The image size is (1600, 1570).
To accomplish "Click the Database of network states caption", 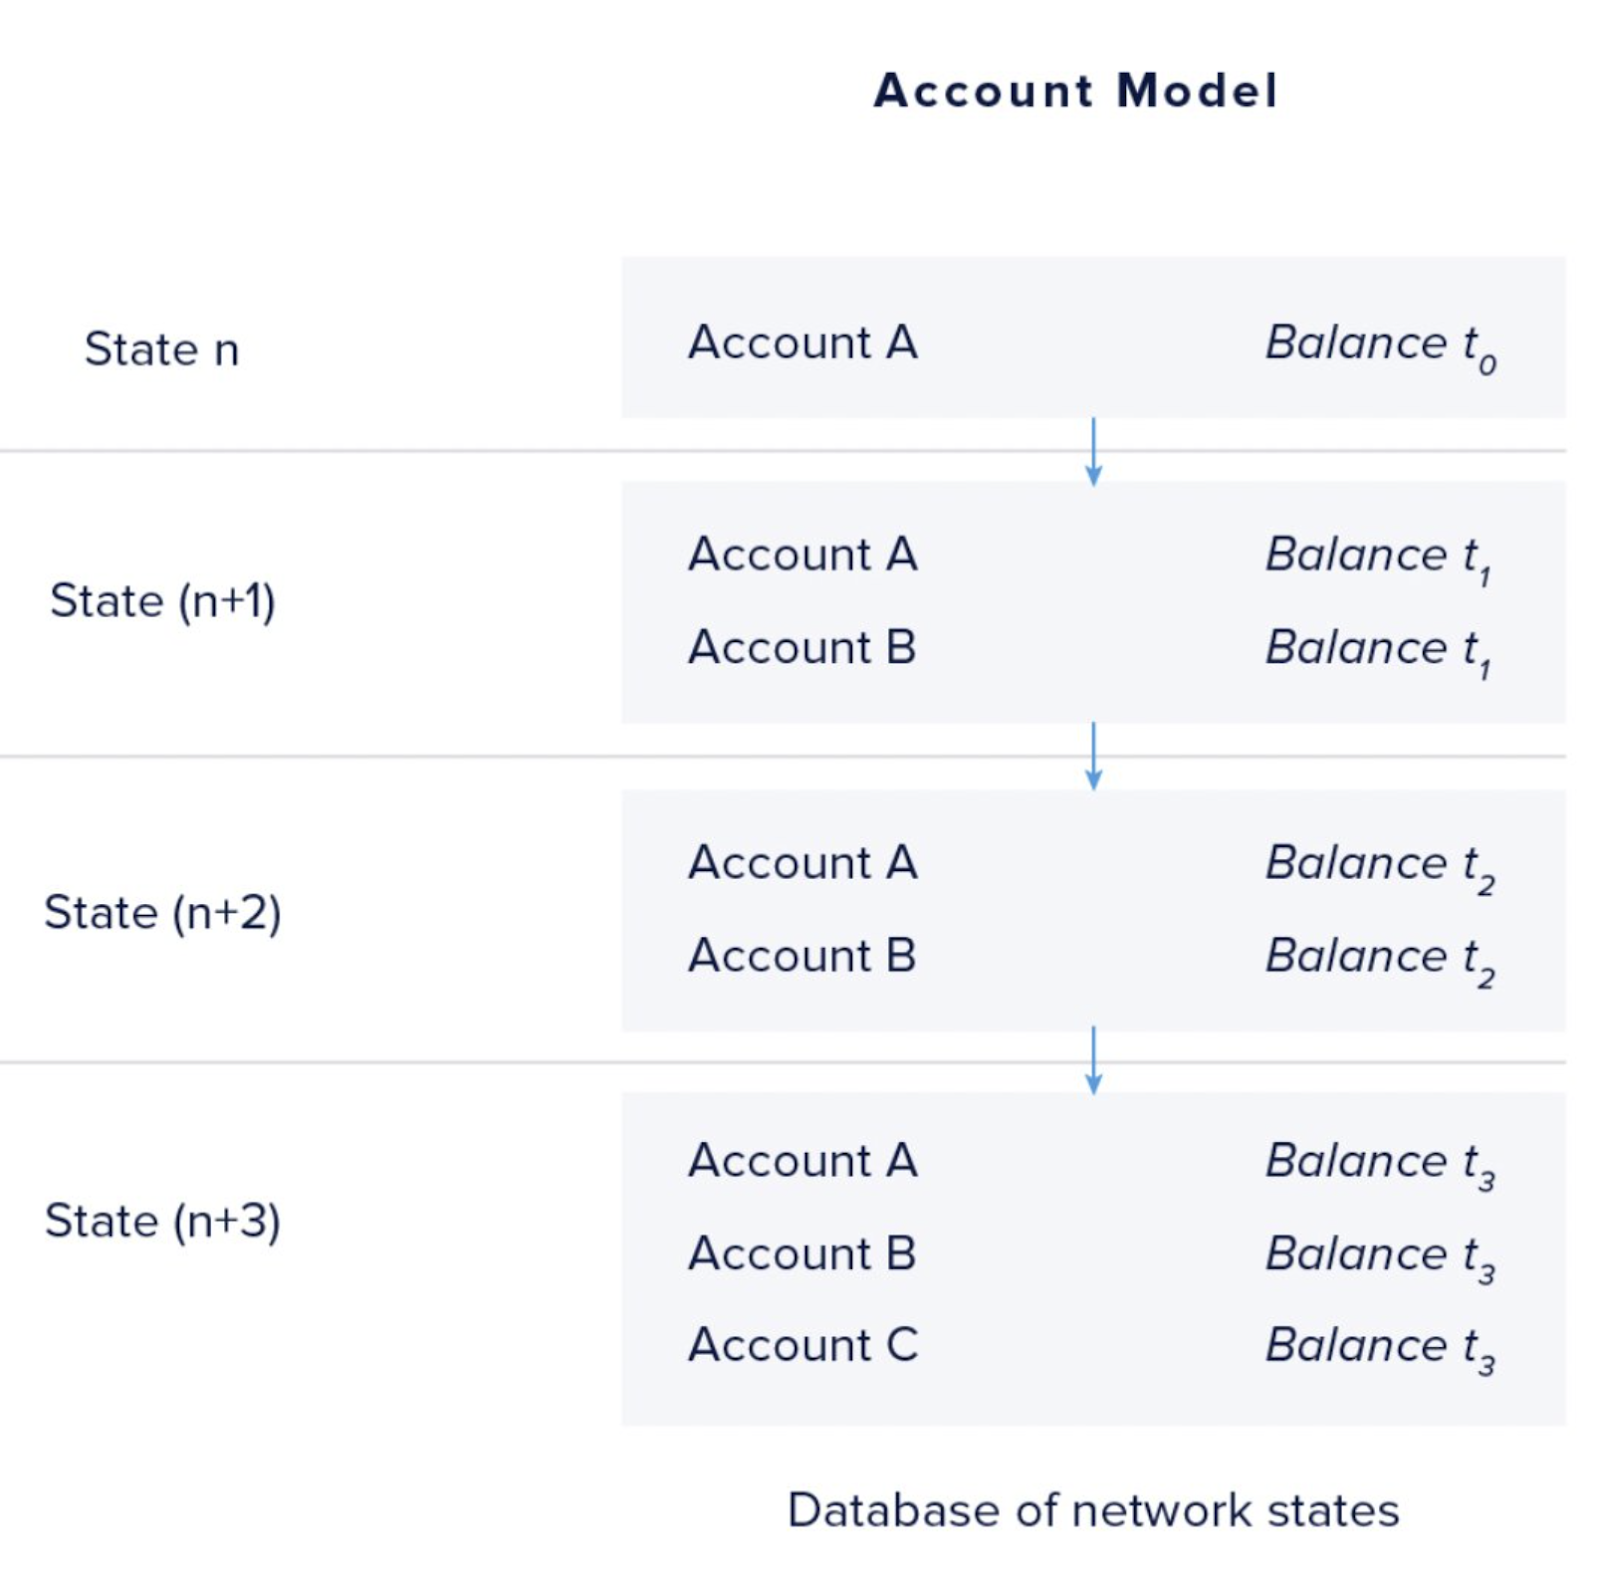I will [x=1093, y=1510].
